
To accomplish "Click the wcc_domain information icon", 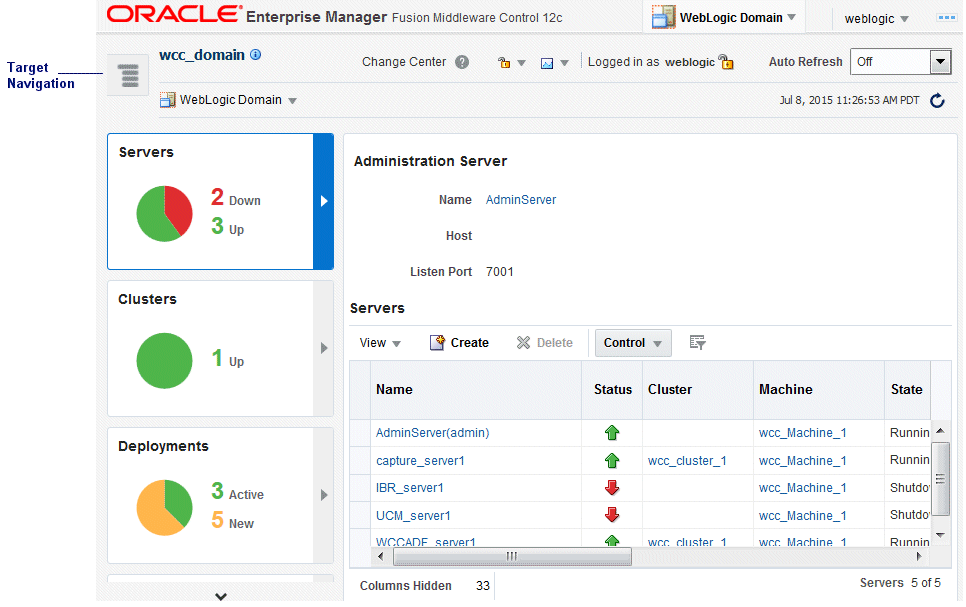I will pos(256,55).
